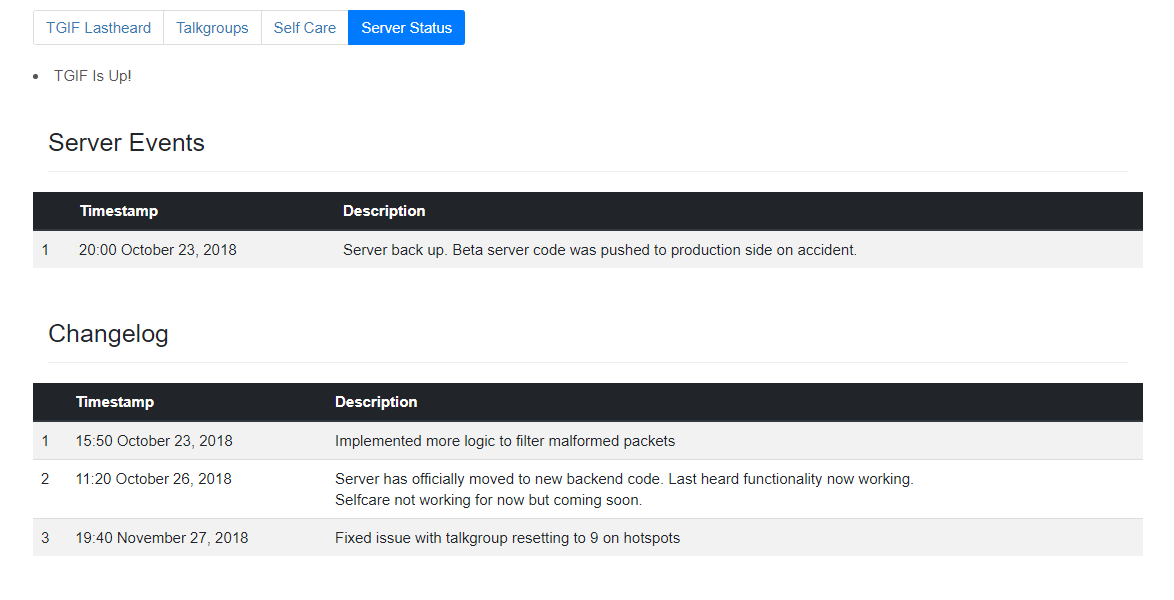This screenshot has height=600, width=1174.
Task: Switch to the Talkgroups tab
Action: (212, 28)
